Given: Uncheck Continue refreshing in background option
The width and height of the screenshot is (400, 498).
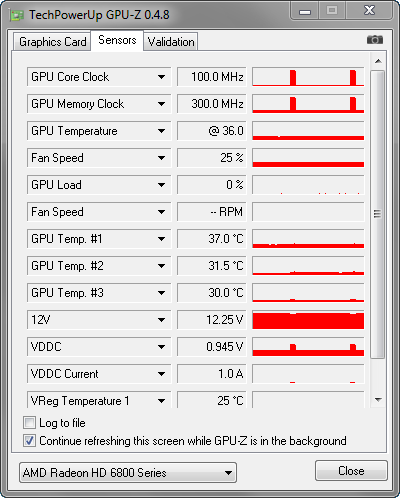Looking at the screenshot, I should tap(29, 441).
